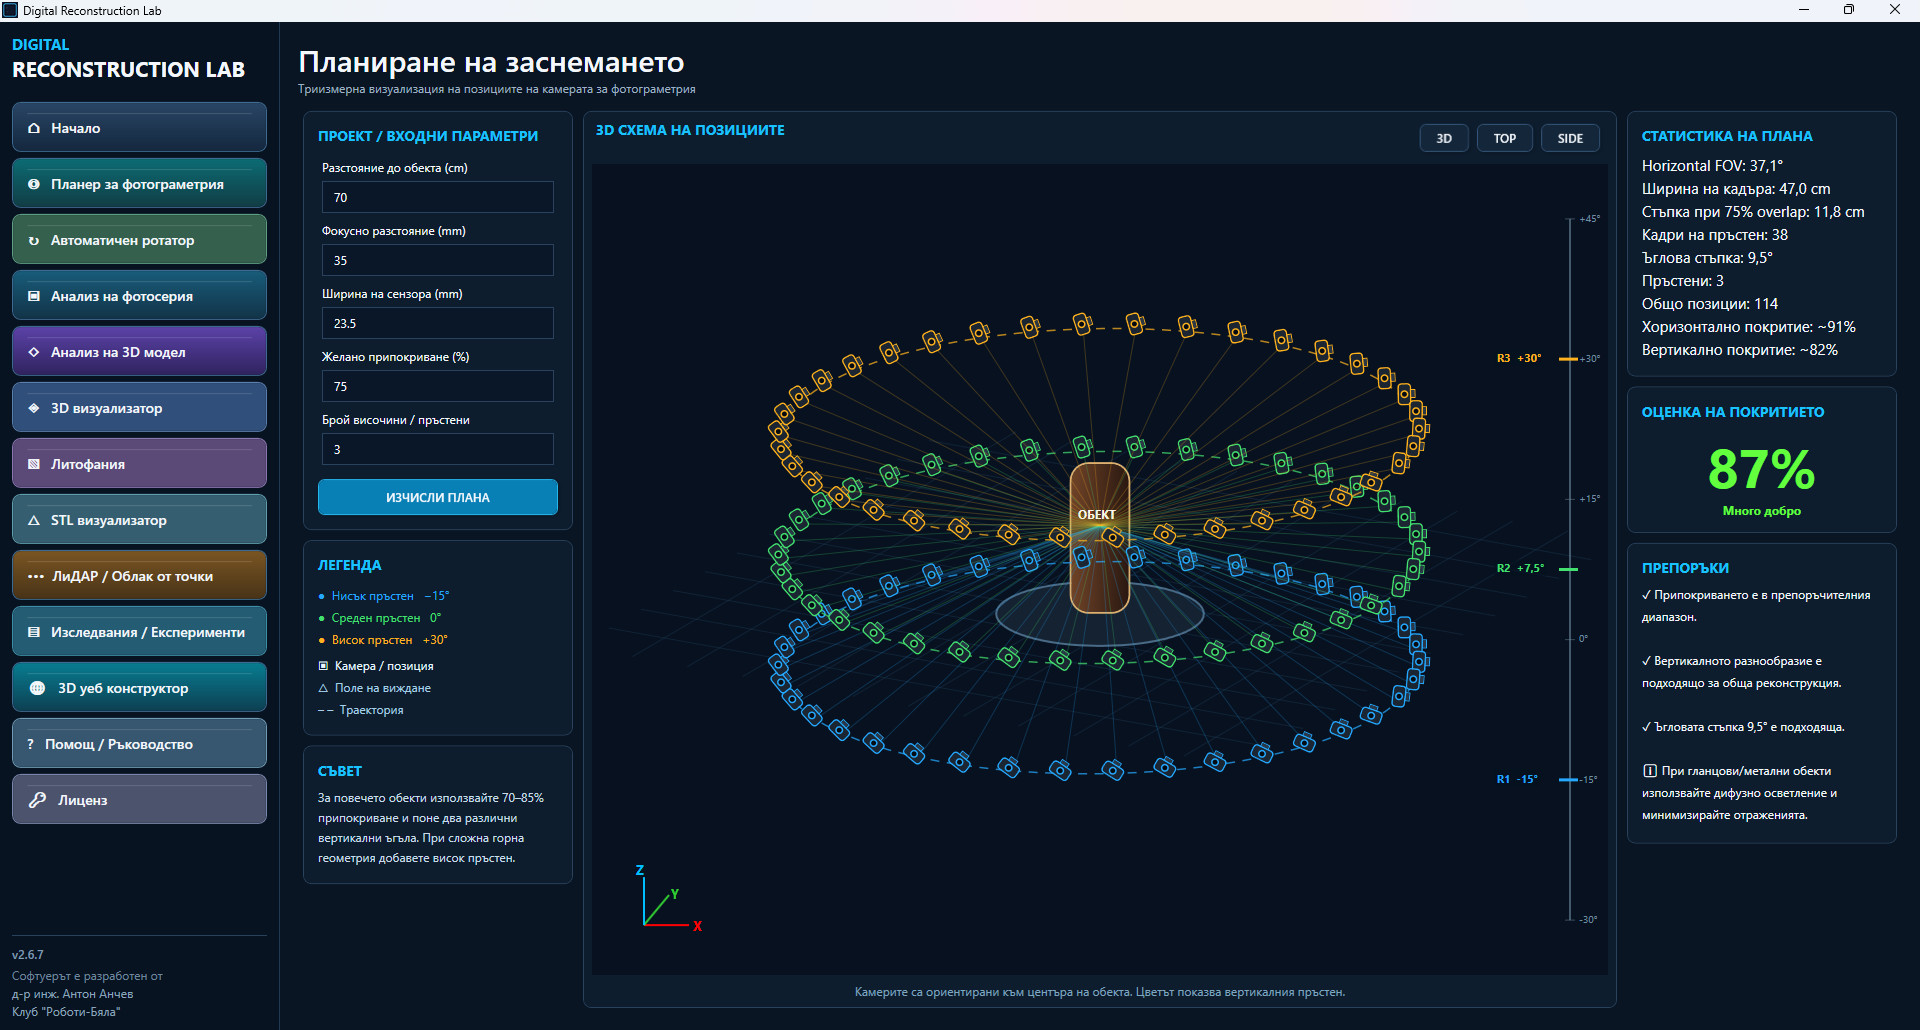Screen dimensions: 1920x1030
Task: Click the triangle icon on STL визуализатор
Action: click(x=34, y=520)
